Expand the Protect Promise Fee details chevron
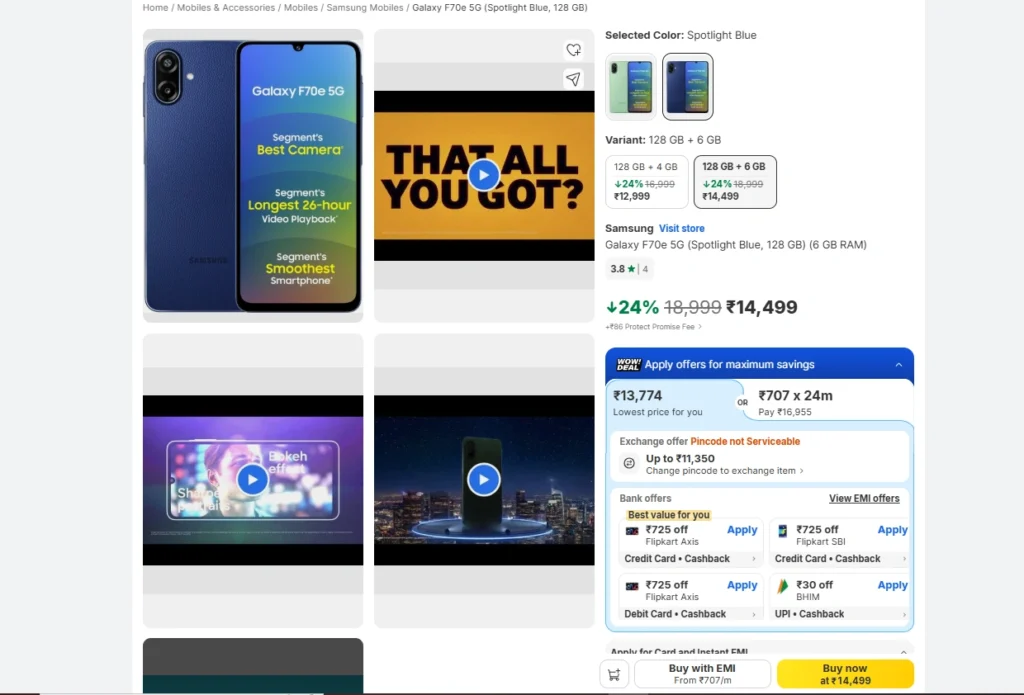1024x695 pixels. 700,327
